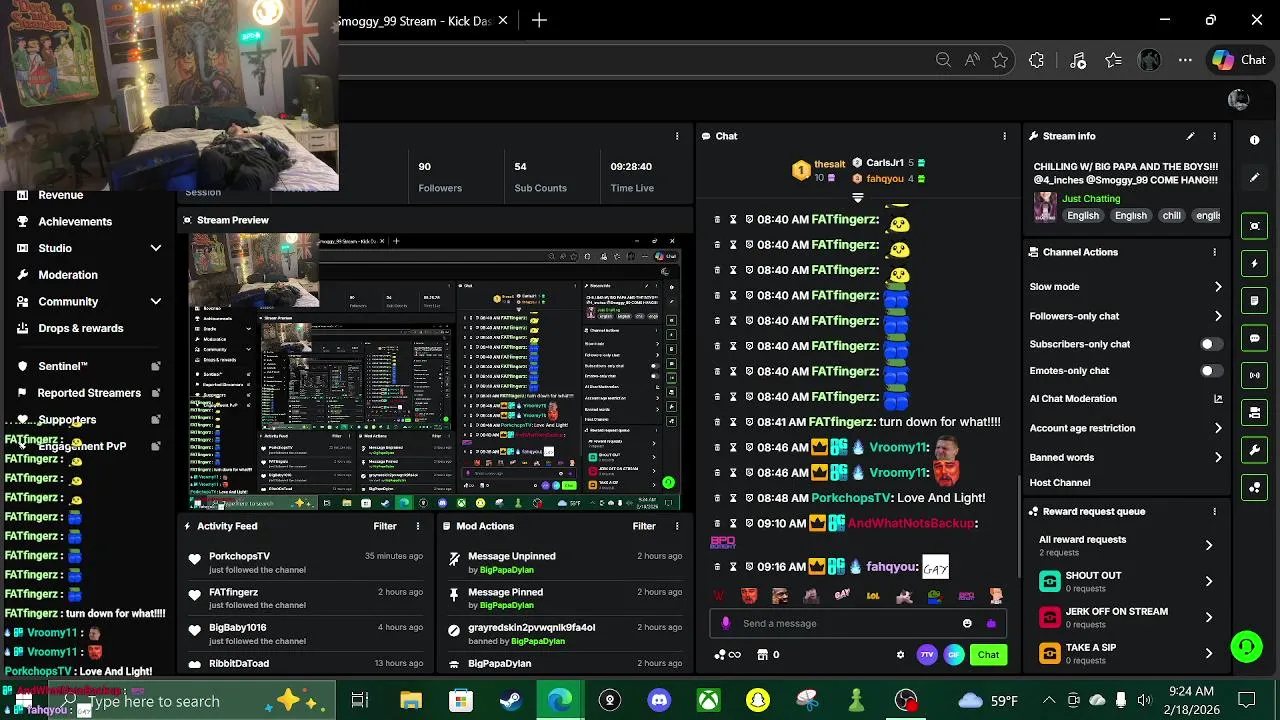Image resolution: width=1280 pixels, height=720 pixels.
Task: Open chat settings gear icon
Action: [x=900, y=655]
